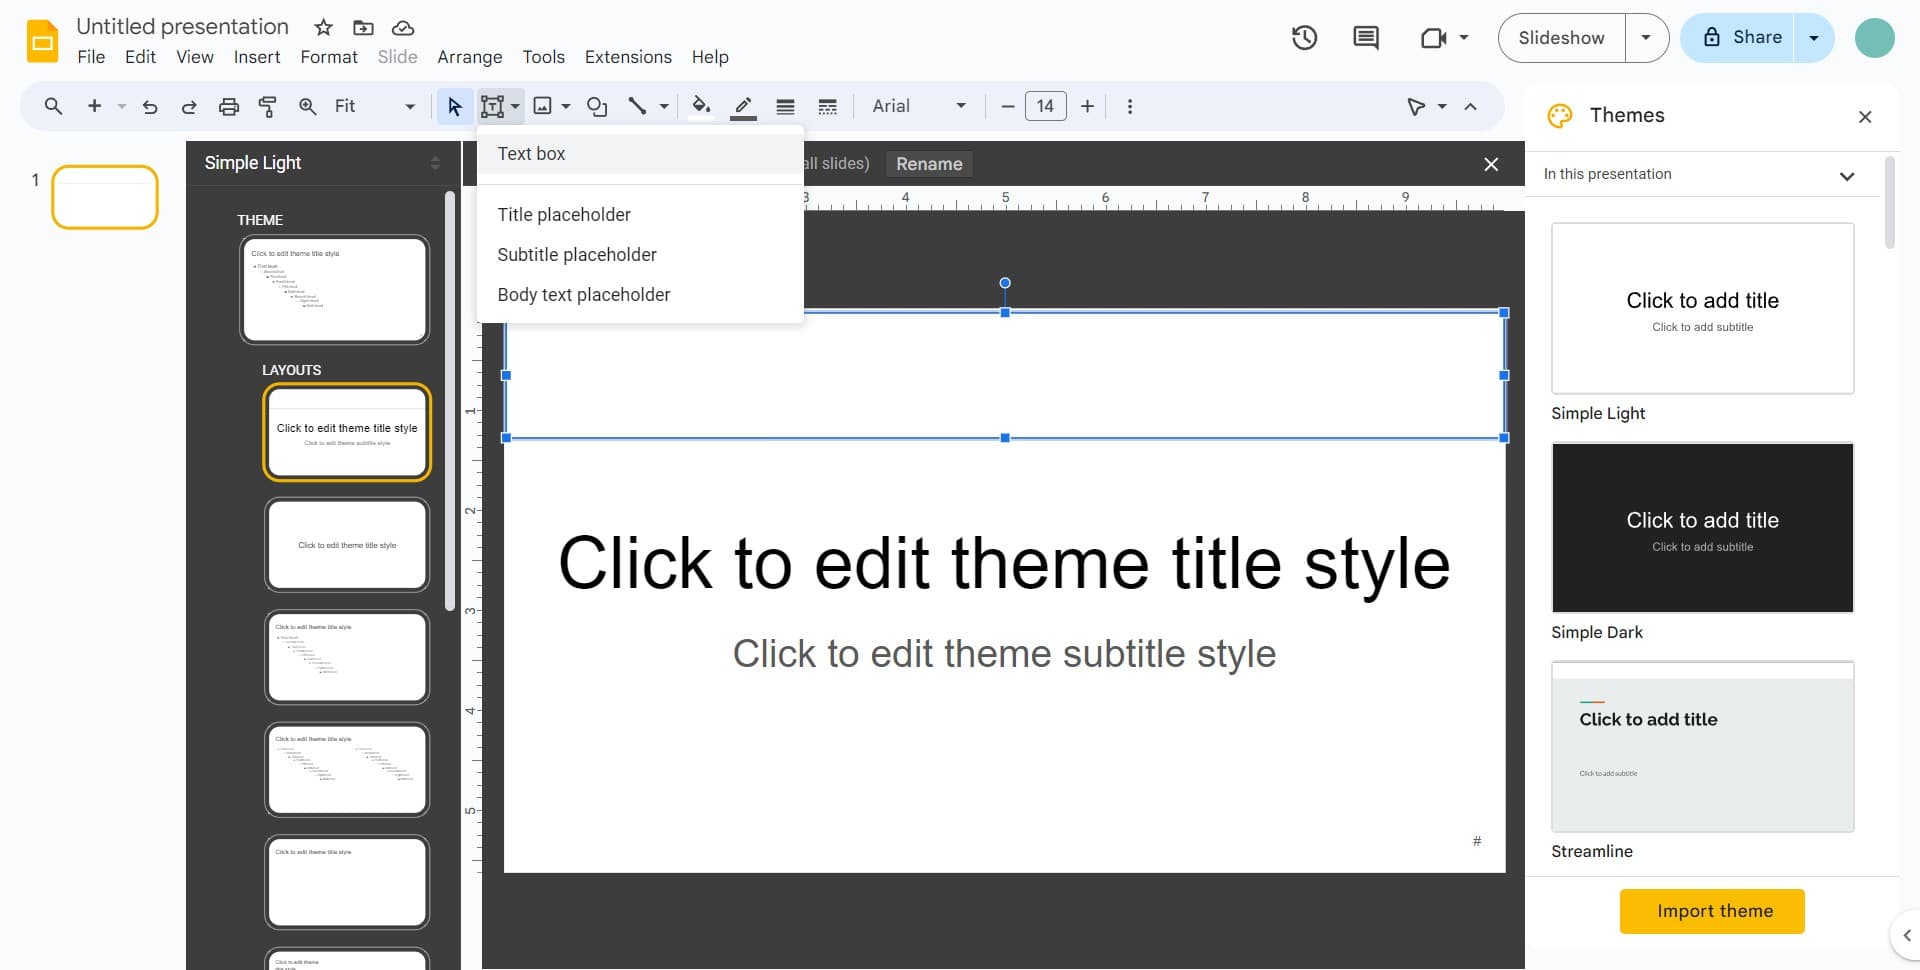This screenshot has width=1920, height=970.
Task: Open the border color picker
Action: click(743, 106)
